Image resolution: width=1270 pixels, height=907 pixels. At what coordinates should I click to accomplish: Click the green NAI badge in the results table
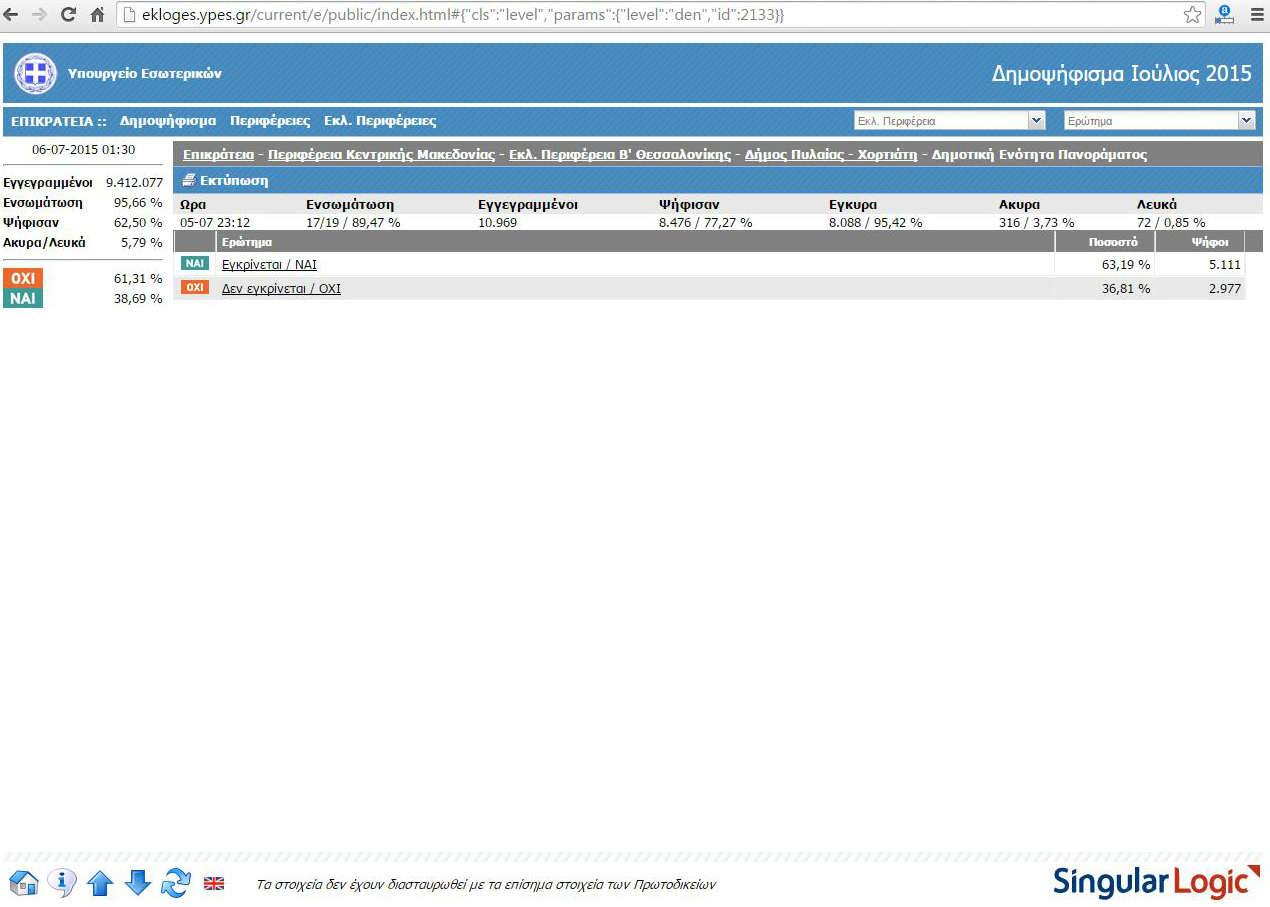195,263
